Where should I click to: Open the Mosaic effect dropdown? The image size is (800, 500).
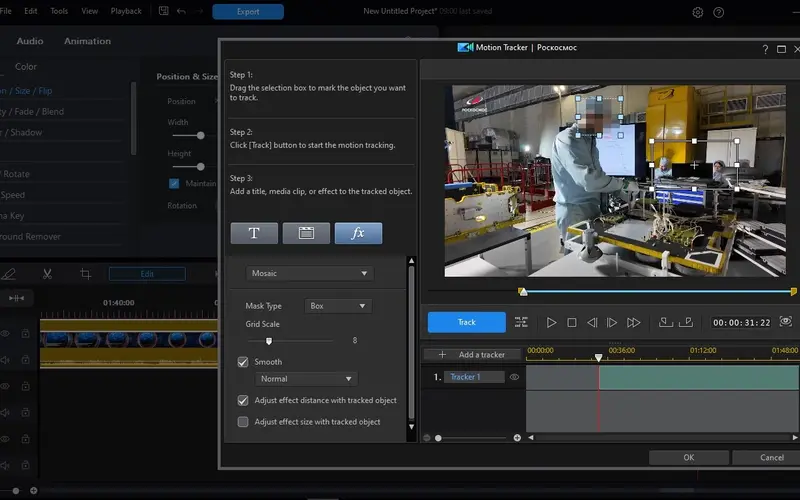pyautogui.click(x=309, y=273)
